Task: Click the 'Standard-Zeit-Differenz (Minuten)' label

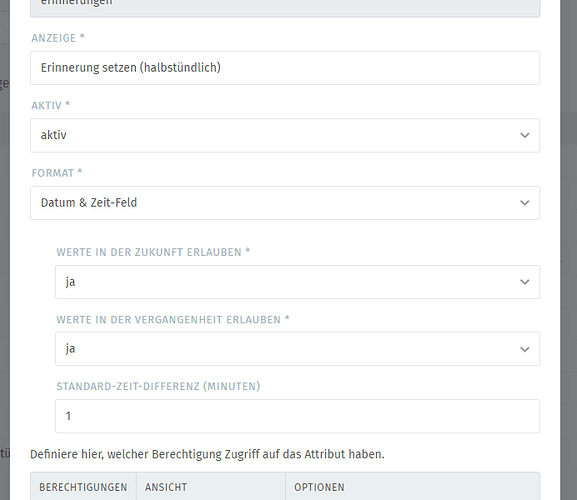Action: pyautogui.click(x=158, y=386)
